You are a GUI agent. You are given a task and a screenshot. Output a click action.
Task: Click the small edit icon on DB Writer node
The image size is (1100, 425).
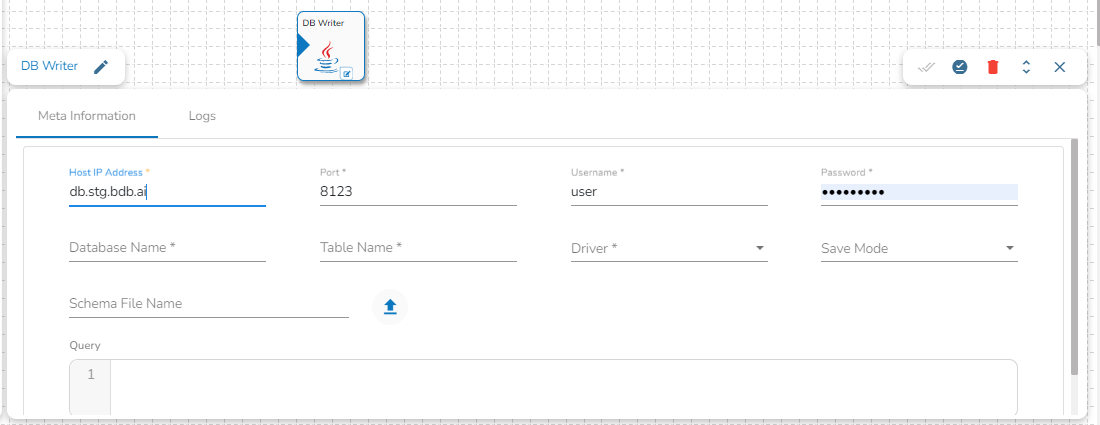347,73
